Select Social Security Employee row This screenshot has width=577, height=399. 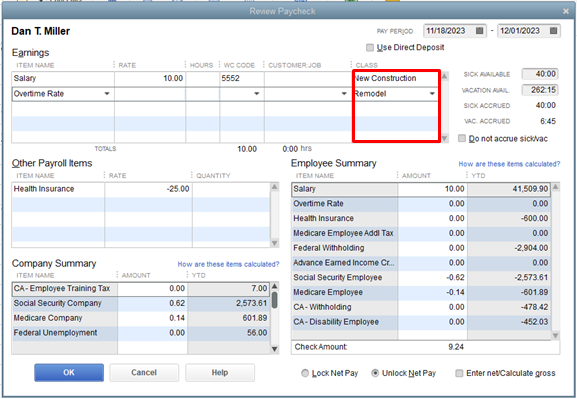(x=421, y=277)
